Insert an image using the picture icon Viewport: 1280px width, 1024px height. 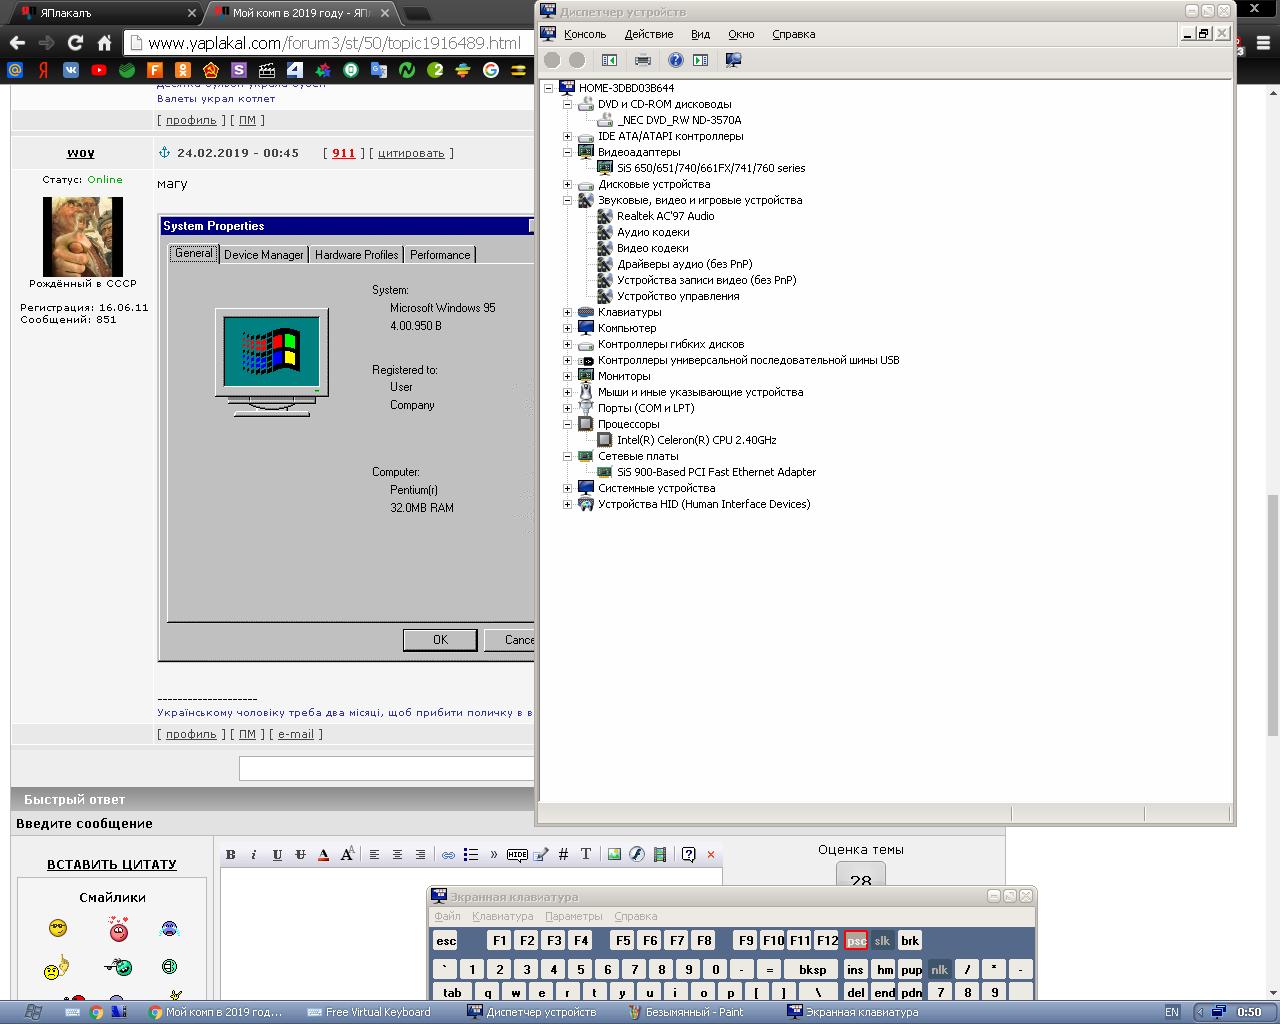614,854
